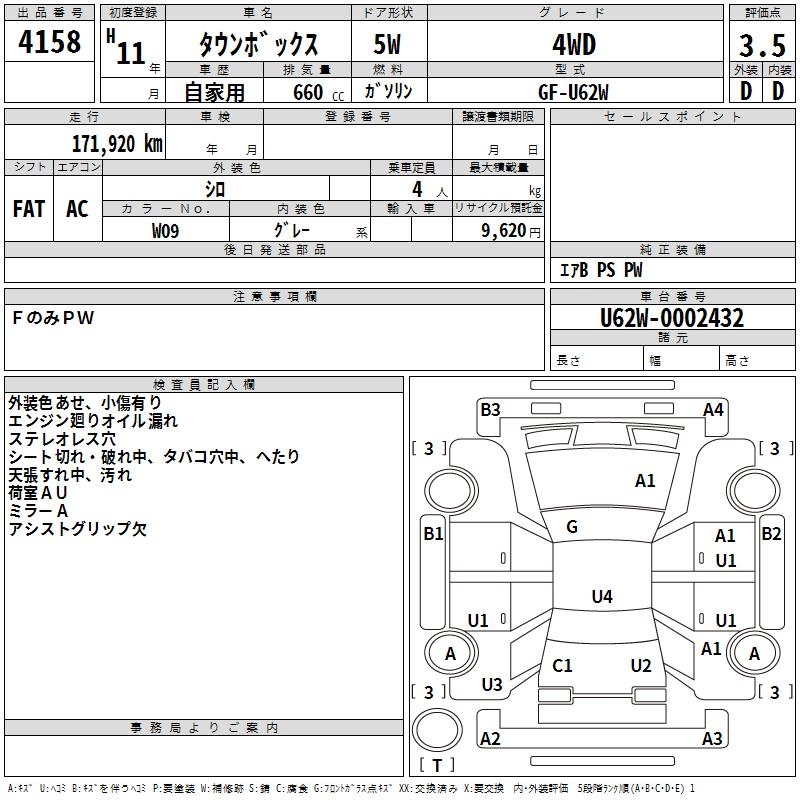Image resolution: width=800 pixels, height=800 pixels.
Task: Click the 純正装備 header
Action: [x=672, y=250]
